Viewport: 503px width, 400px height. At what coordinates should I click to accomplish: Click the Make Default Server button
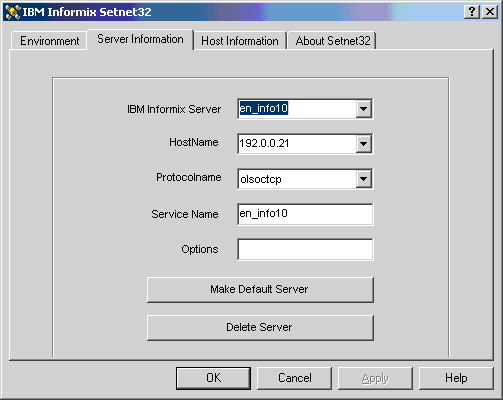[260, 289]
